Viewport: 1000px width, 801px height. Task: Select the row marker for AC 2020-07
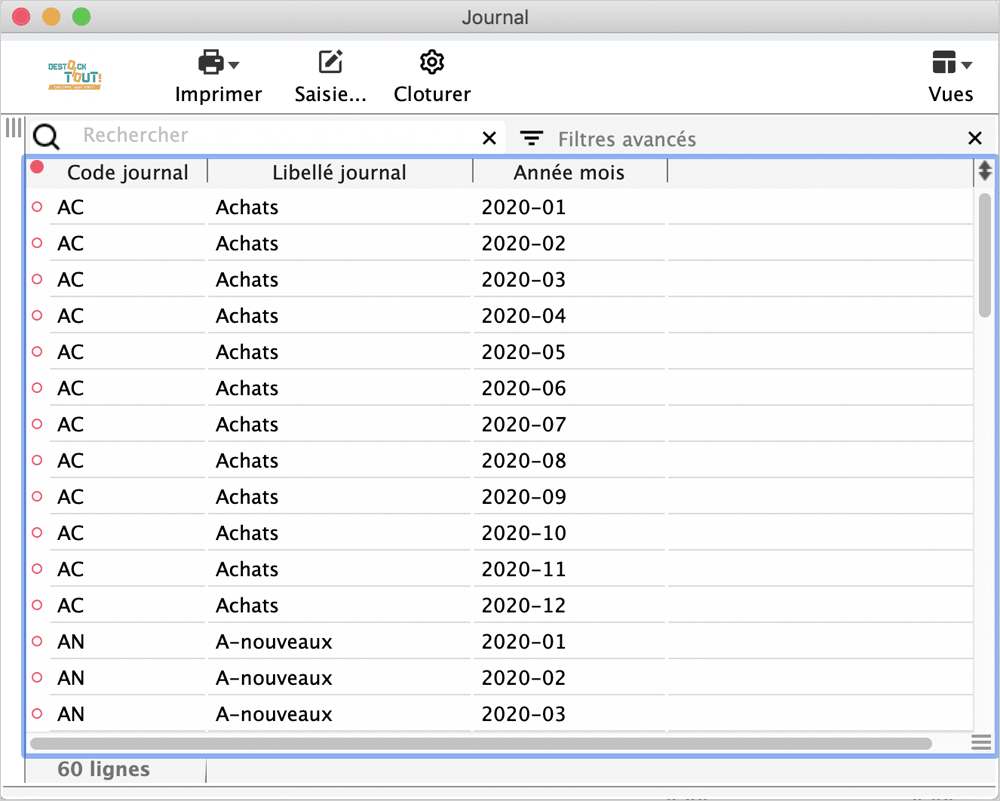tap(37, 424)
